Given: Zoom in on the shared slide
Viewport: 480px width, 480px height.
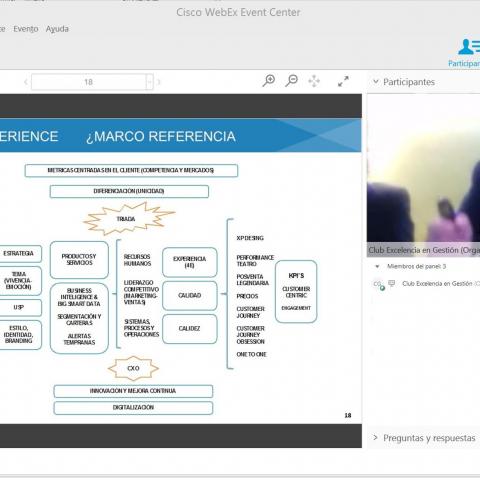Looking at the screenshot, I should click(268, 81).
